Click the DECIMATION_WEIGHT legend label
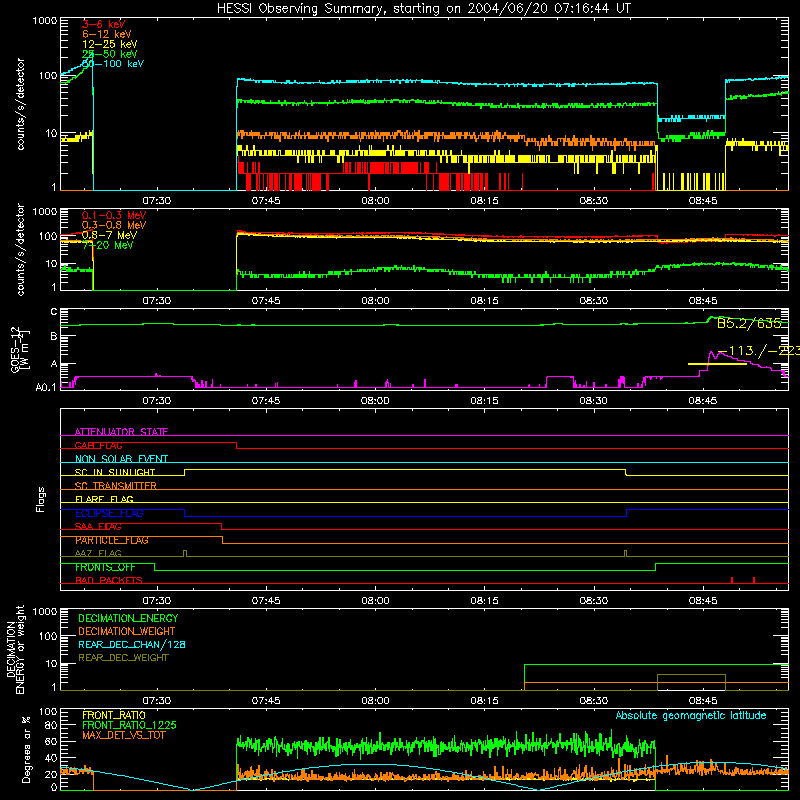Viewport: 800px width, 800px height. pos(127,631)
